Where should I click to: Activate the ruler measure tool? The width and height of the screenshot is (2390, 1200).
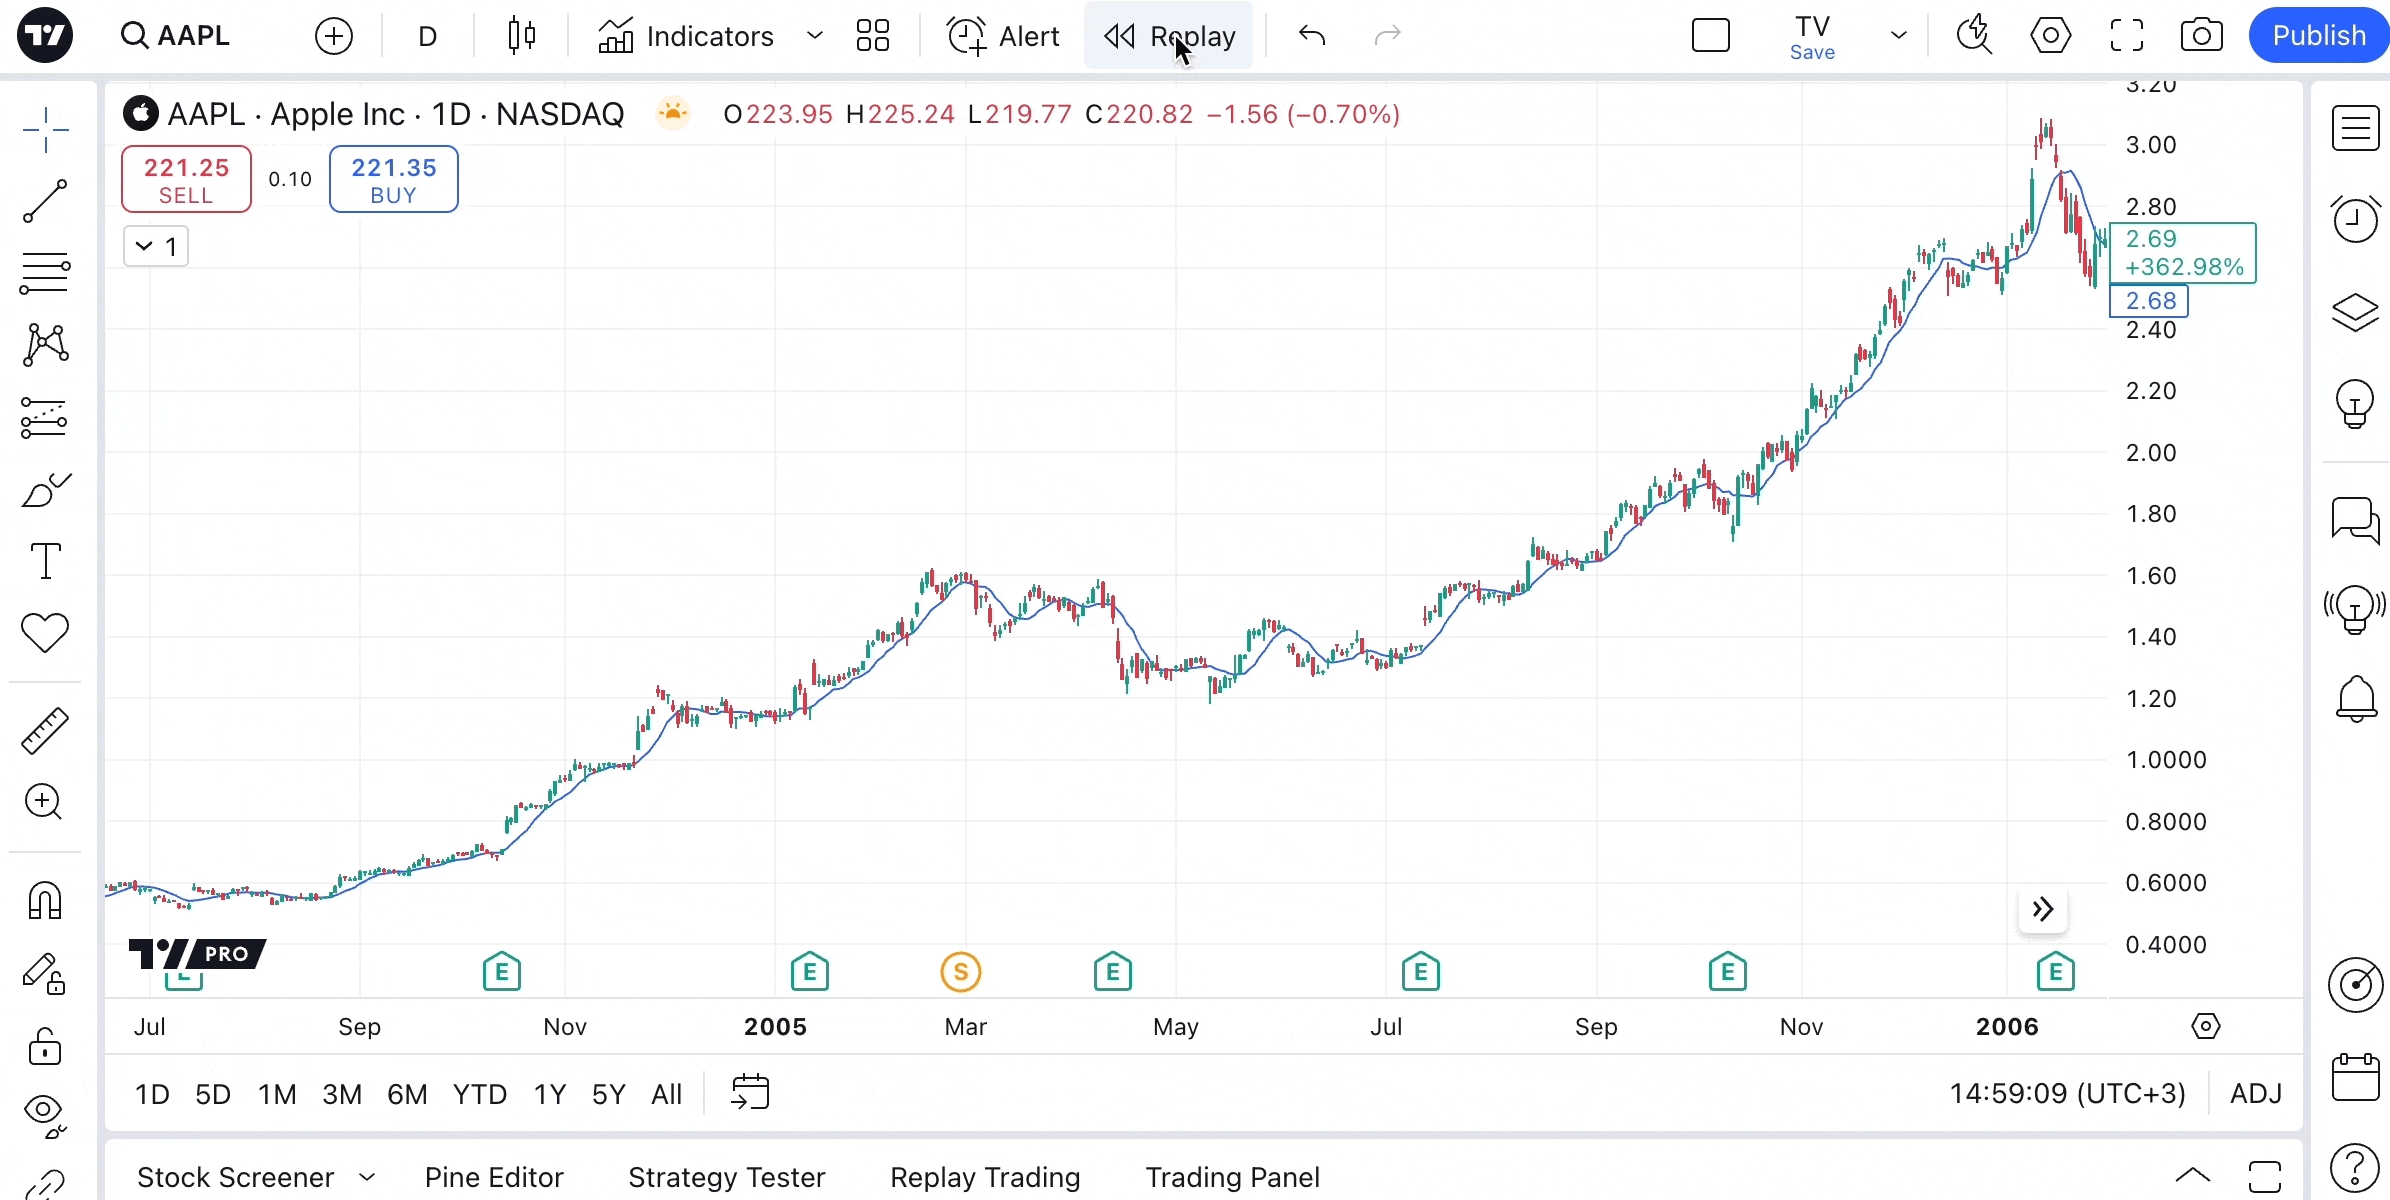45,730
